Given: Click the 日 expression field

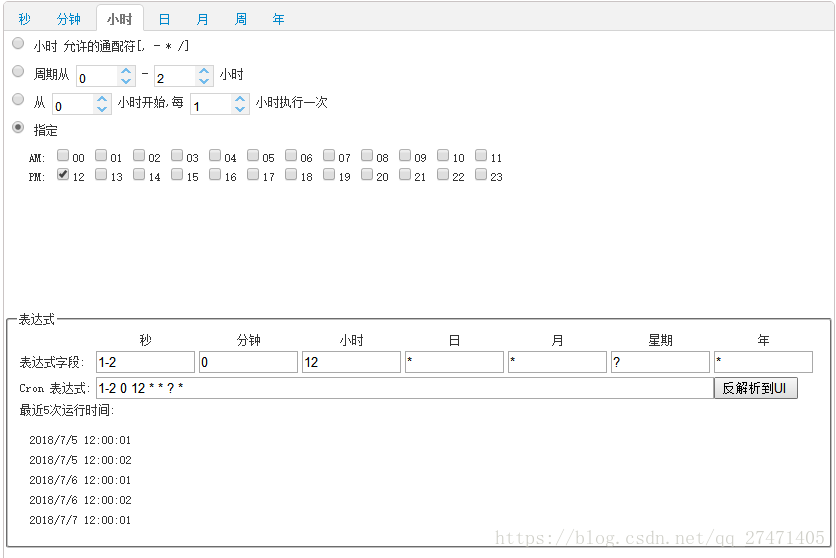Looking at the screenshot, I should (x=454, y=362).
